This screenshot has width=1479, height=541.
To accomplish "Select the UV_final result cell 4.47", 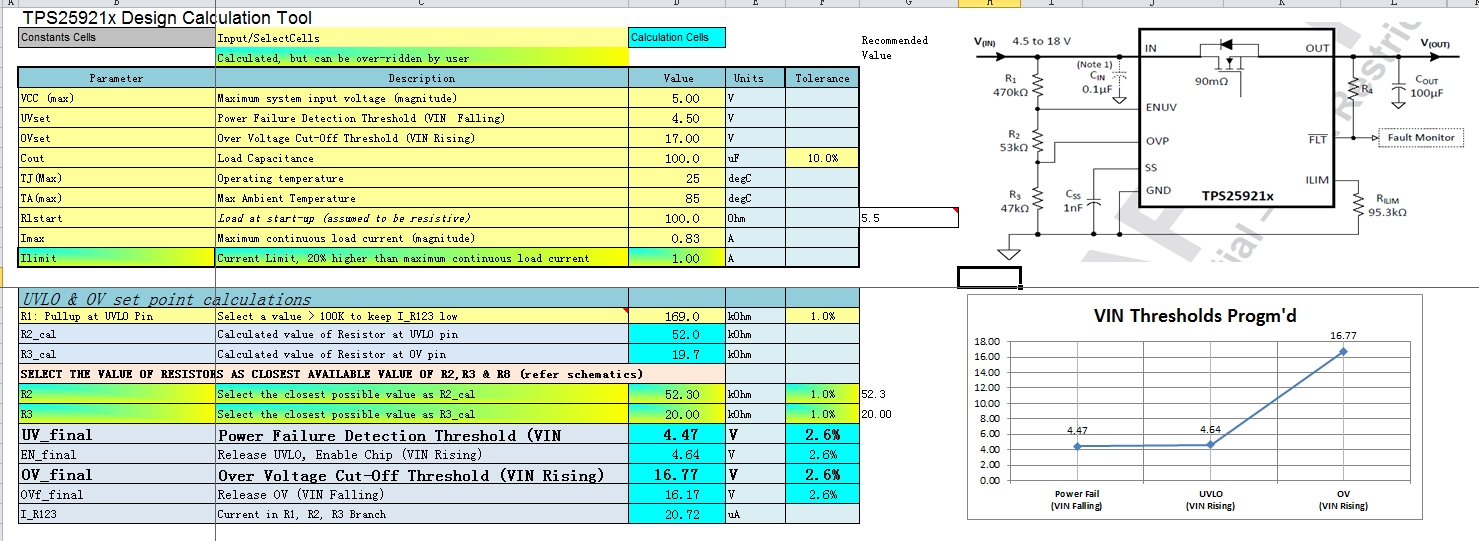I will (677, 435).
